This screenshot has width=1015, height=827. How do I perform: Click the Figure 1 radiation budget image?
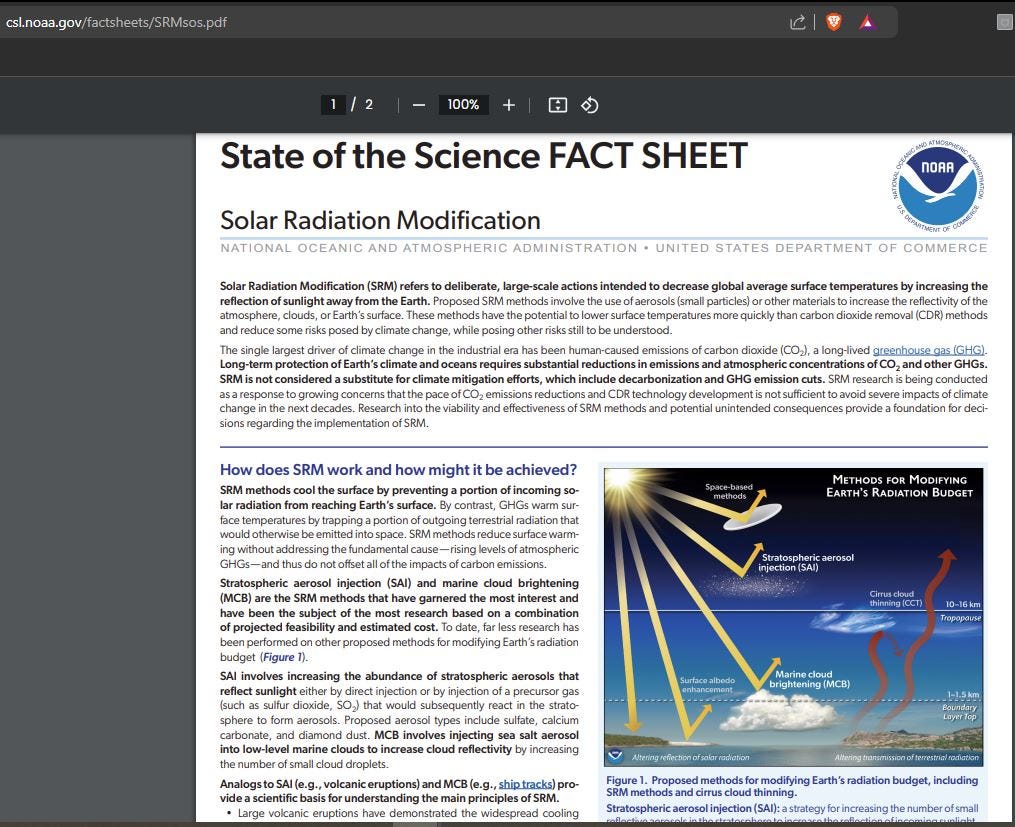click(793, 617)
